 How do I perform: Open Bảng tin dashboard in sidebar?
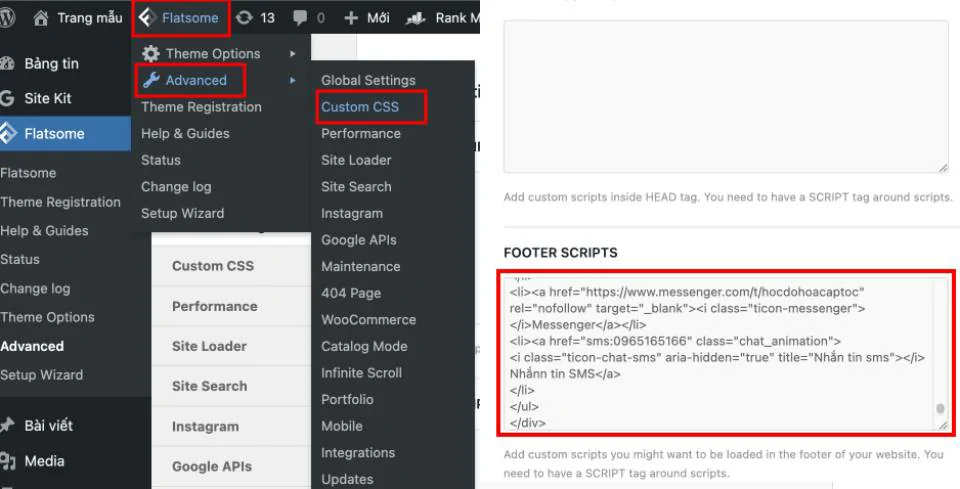(x=52, y=63)
